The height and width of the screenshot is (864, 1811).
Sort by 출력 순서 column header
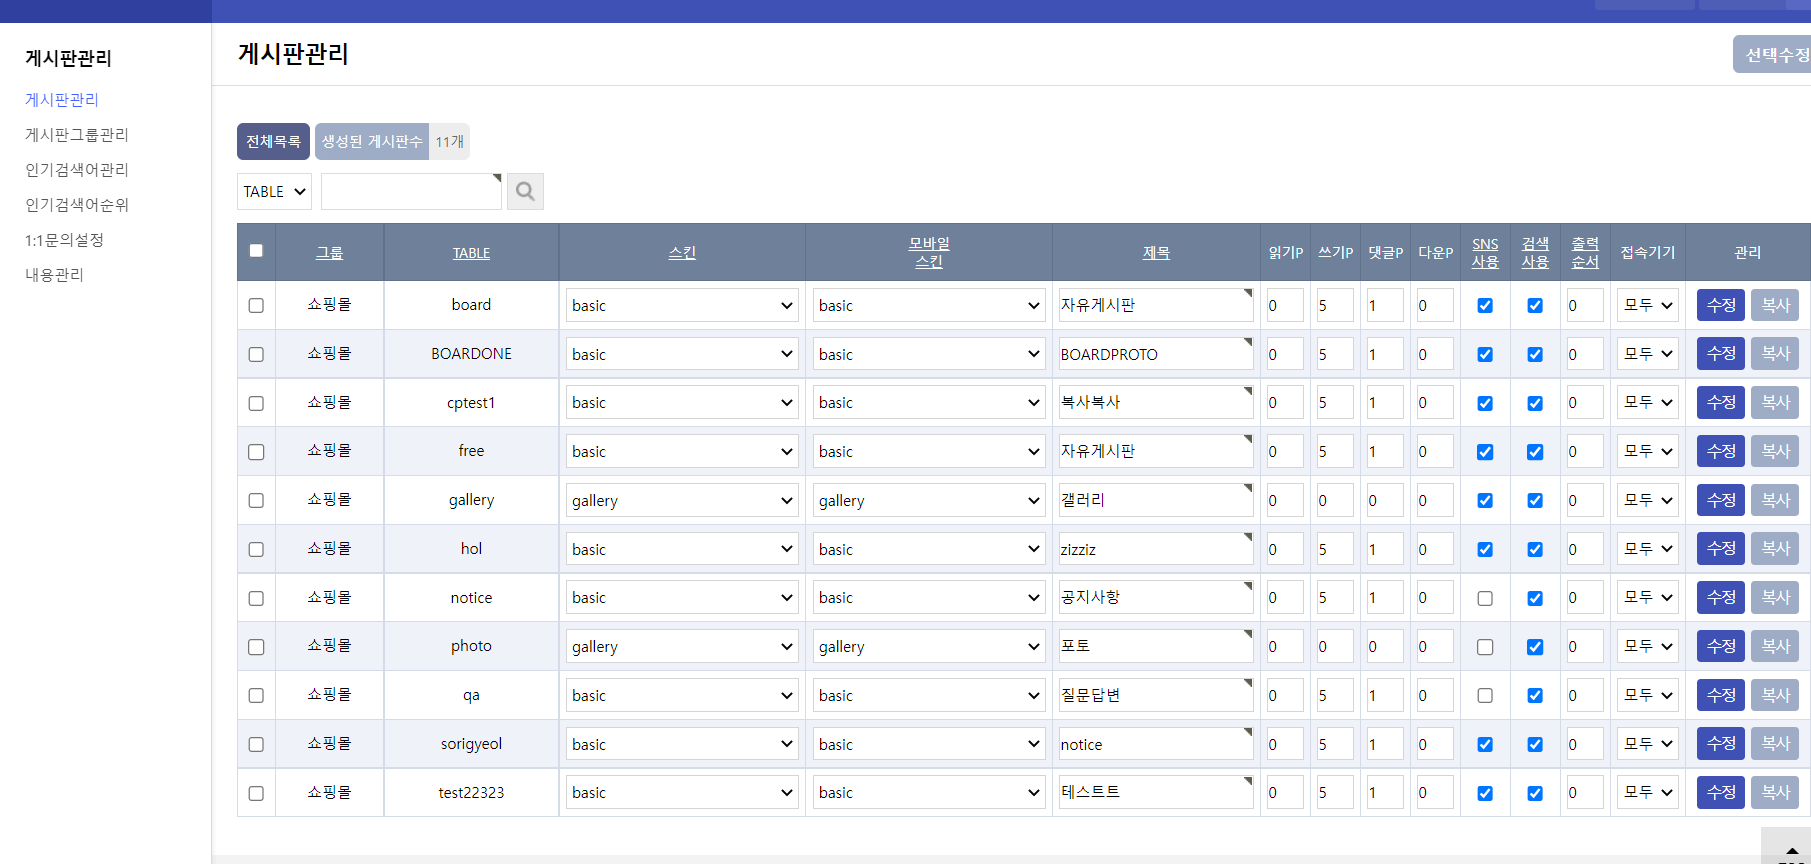1585,252
